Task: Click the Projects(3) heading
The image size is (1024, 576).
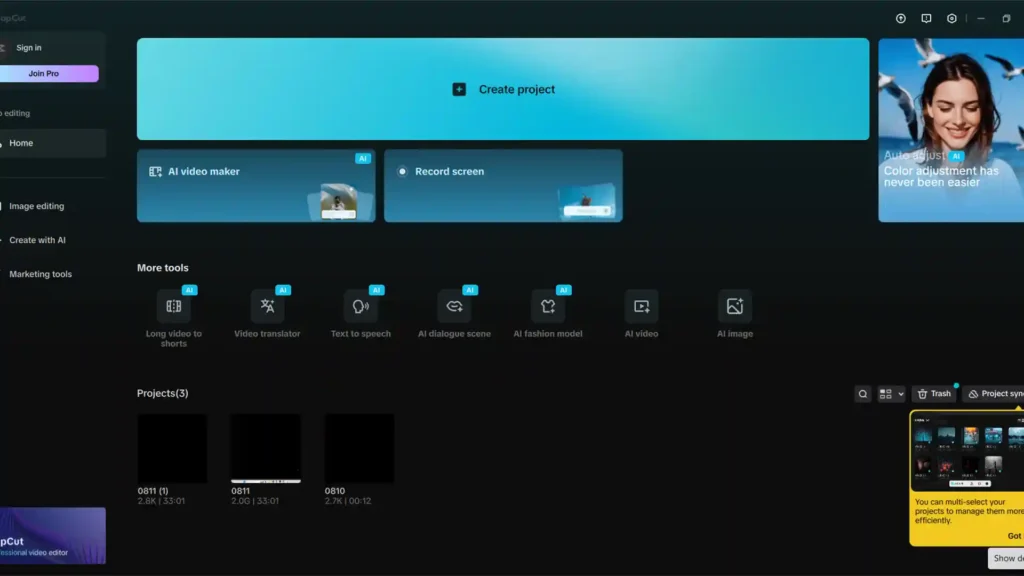Action: click(x=163, y=393)
